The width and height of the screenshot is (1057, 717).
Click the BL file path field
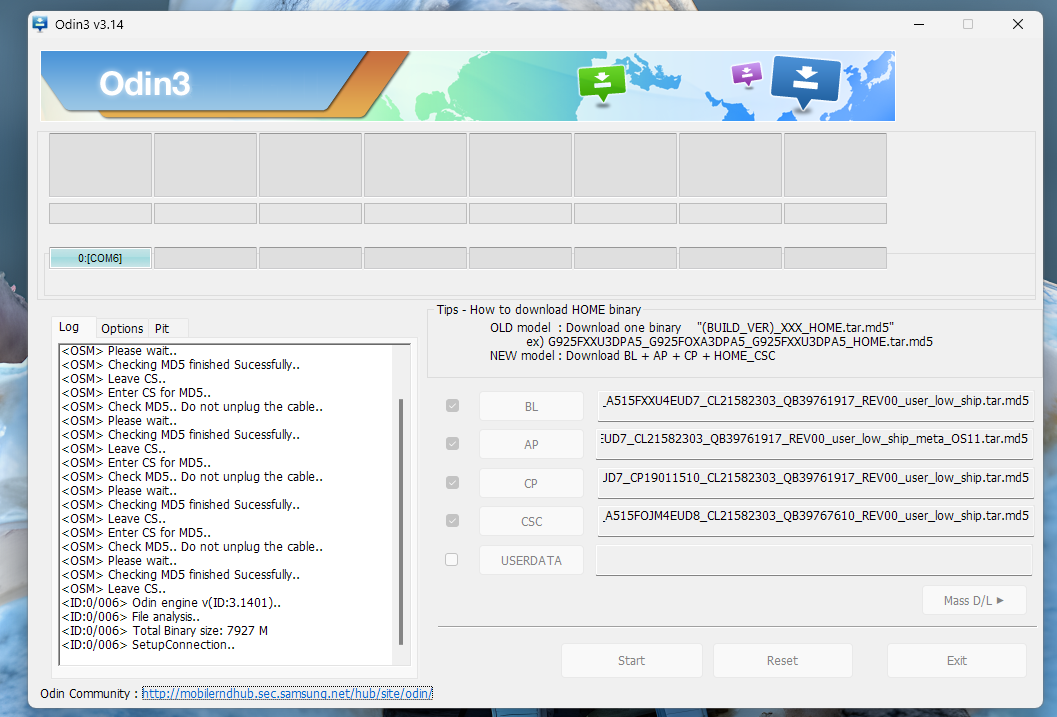(815, 406)
